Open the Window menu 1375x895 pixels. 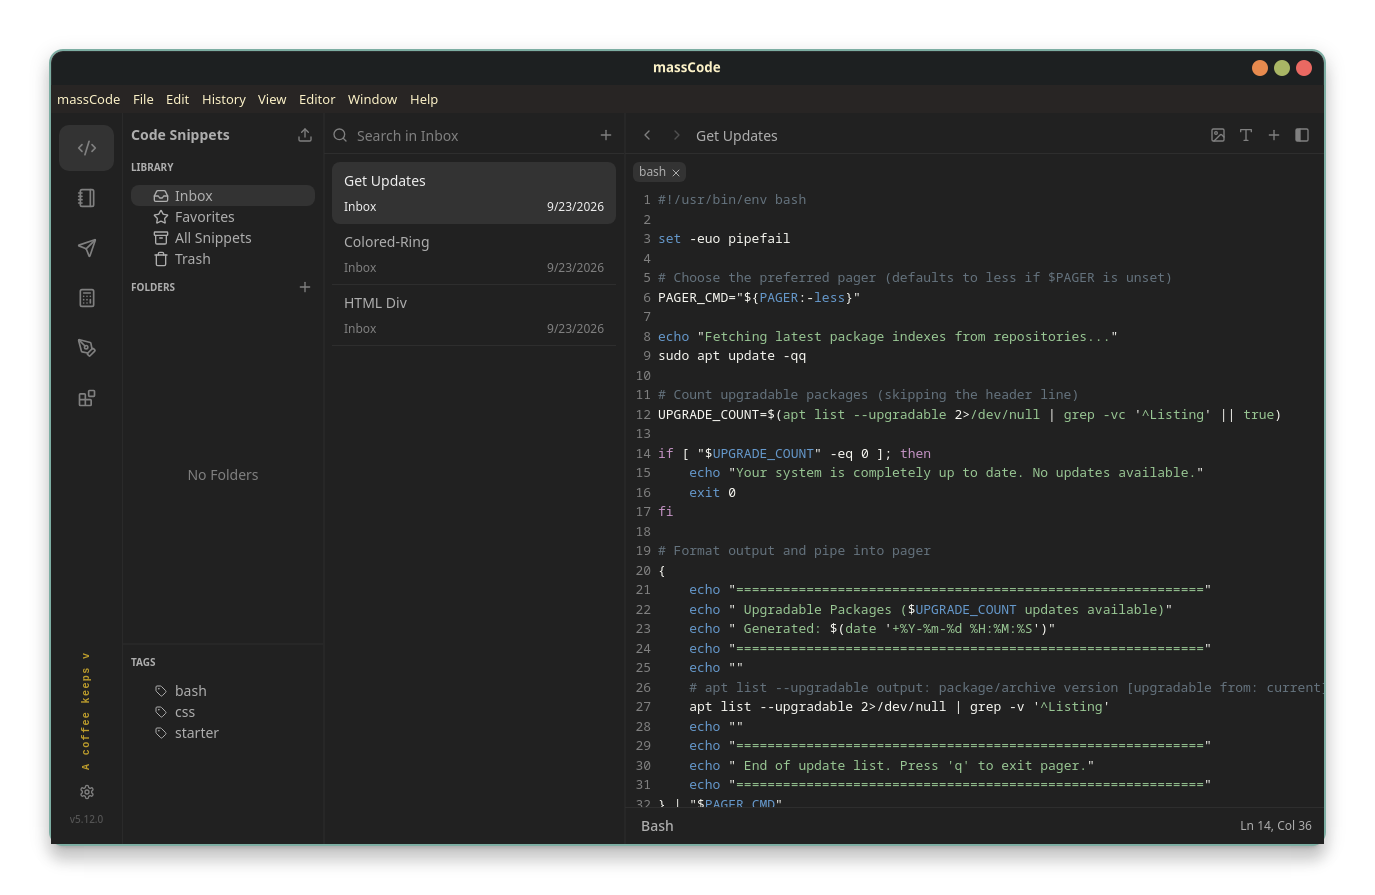tap(372, 99)
